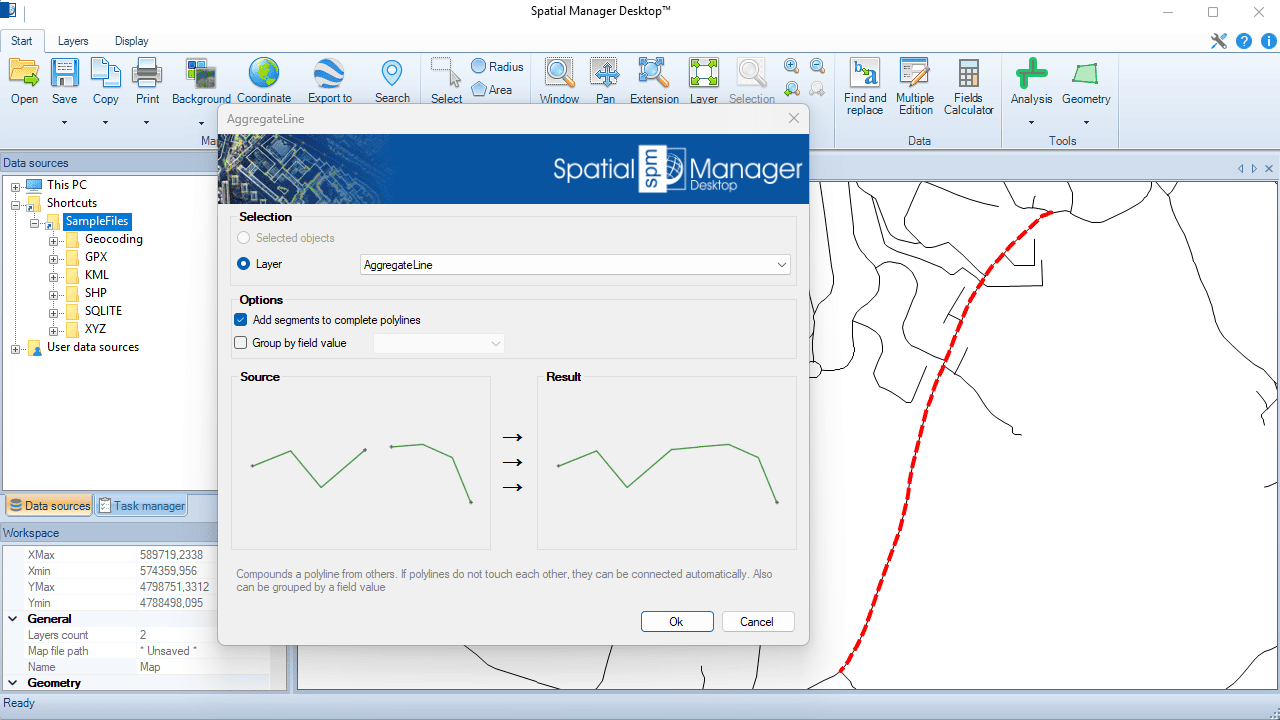Click the Analysis tools icon
Screen dimensions: 1280x720
click(1031, 73)
